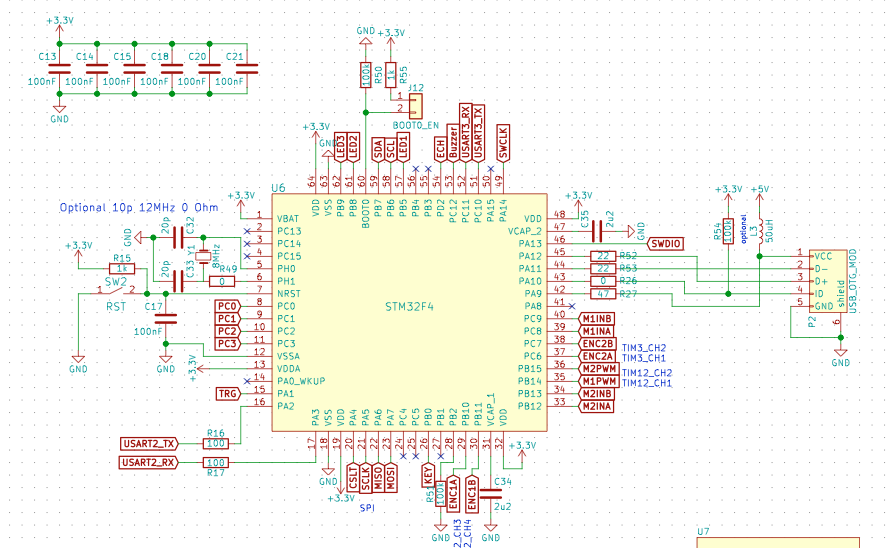Click the Buzzer net label
This screenshot has height=548, width=892.
(453, 143)
